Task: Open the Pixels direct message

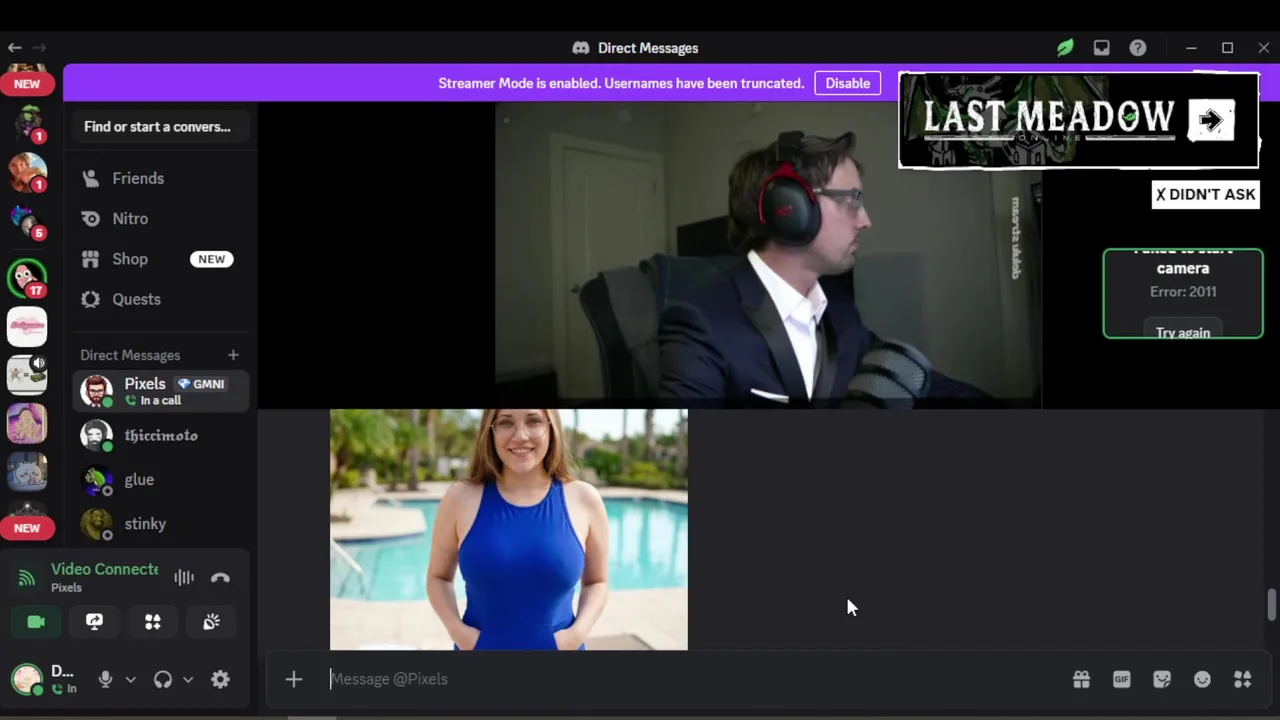Action: tap(160, 391)
